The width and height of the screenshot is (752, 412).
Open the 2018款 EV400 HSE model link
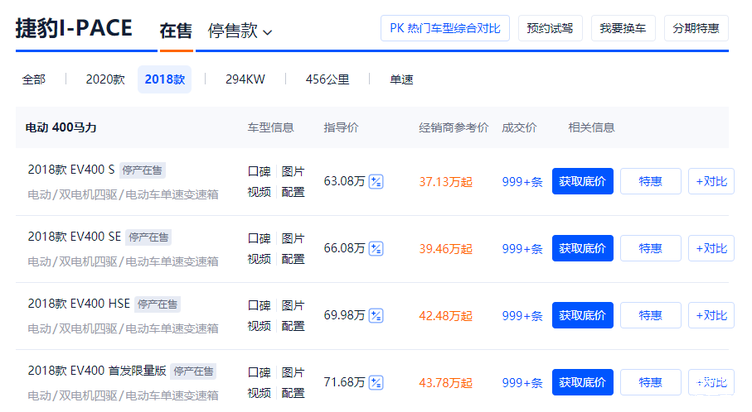(x=79, y=304)
